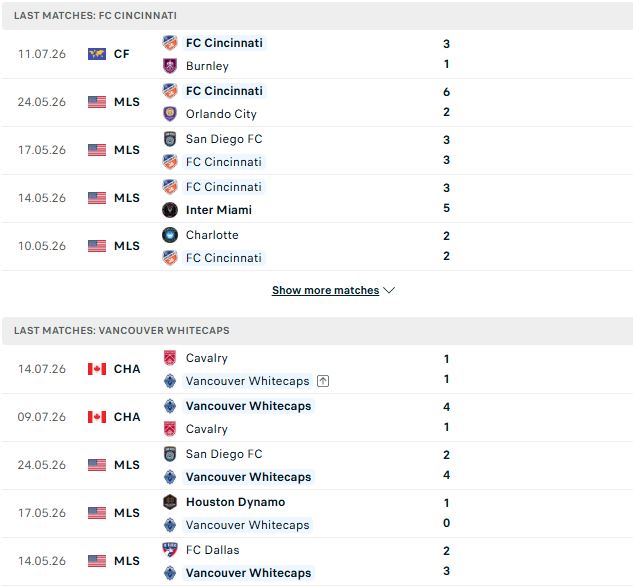
Task: Open the Houston Dynamo team link
Action: 235,502
